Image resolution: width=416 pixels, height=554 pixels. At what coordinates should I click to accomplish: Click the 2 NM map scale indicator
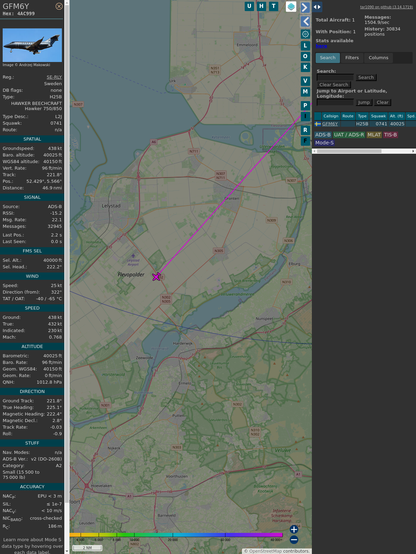(87, 548)
